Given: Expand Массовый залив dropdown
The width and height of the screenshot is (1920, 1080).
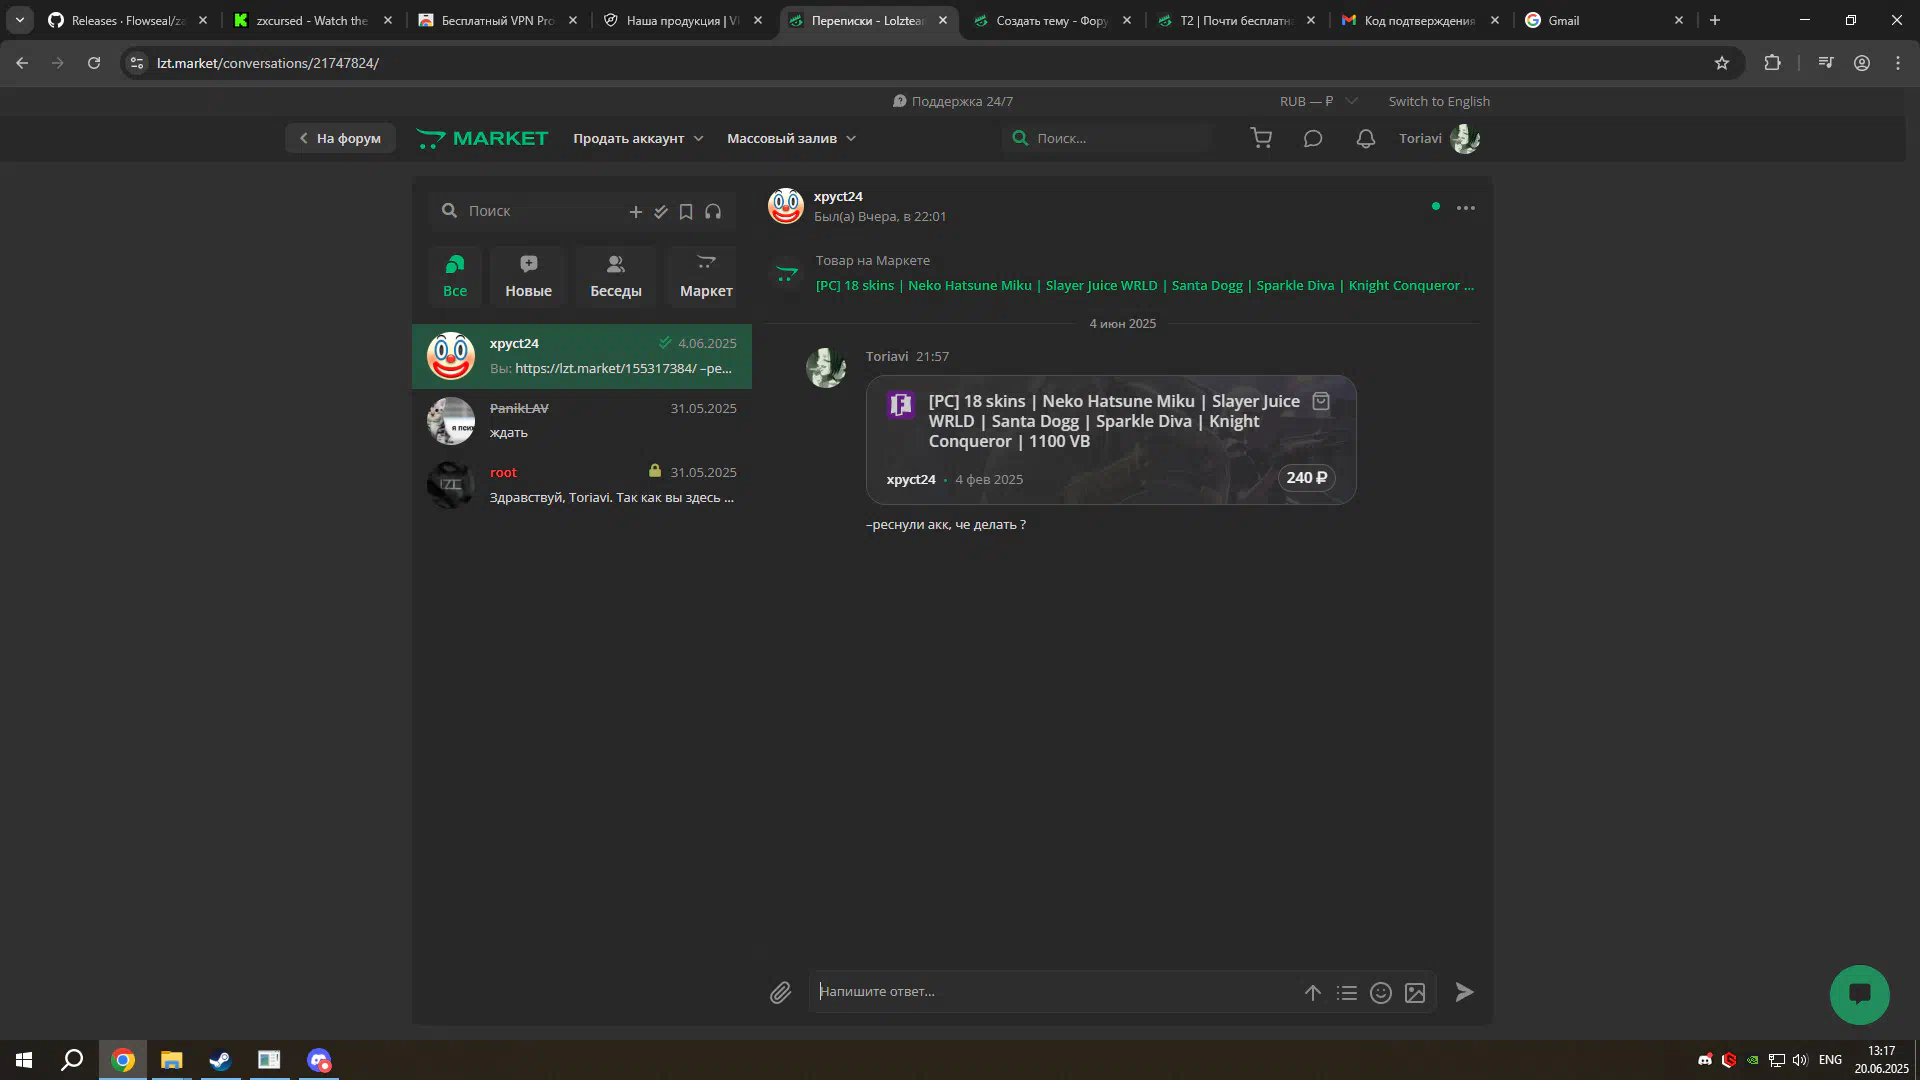Looking at the screenshot, I should pos(791,139).
